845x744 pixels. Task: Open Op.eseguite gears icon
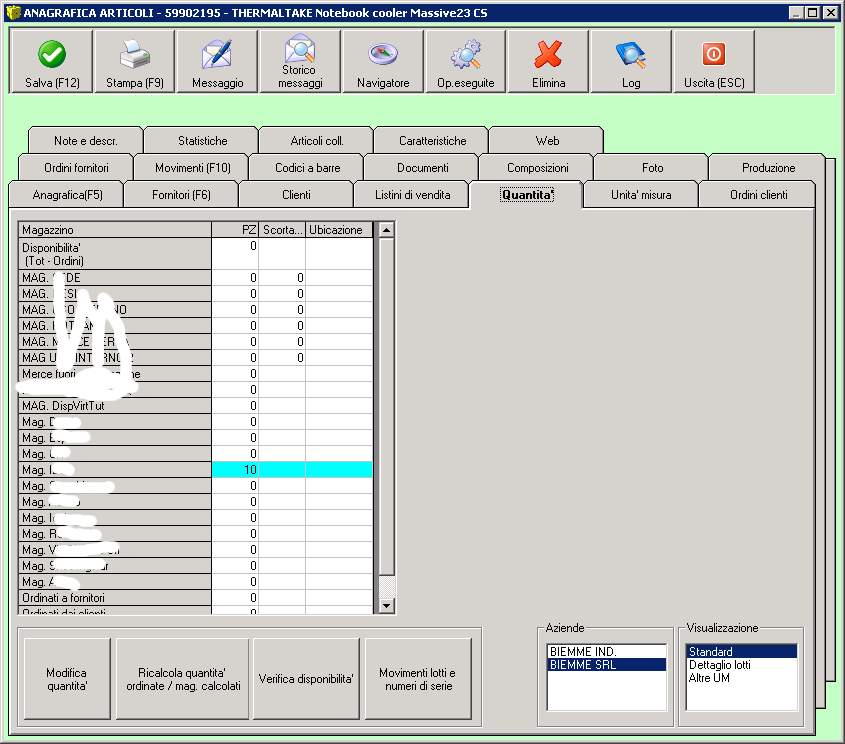point(466,54)
